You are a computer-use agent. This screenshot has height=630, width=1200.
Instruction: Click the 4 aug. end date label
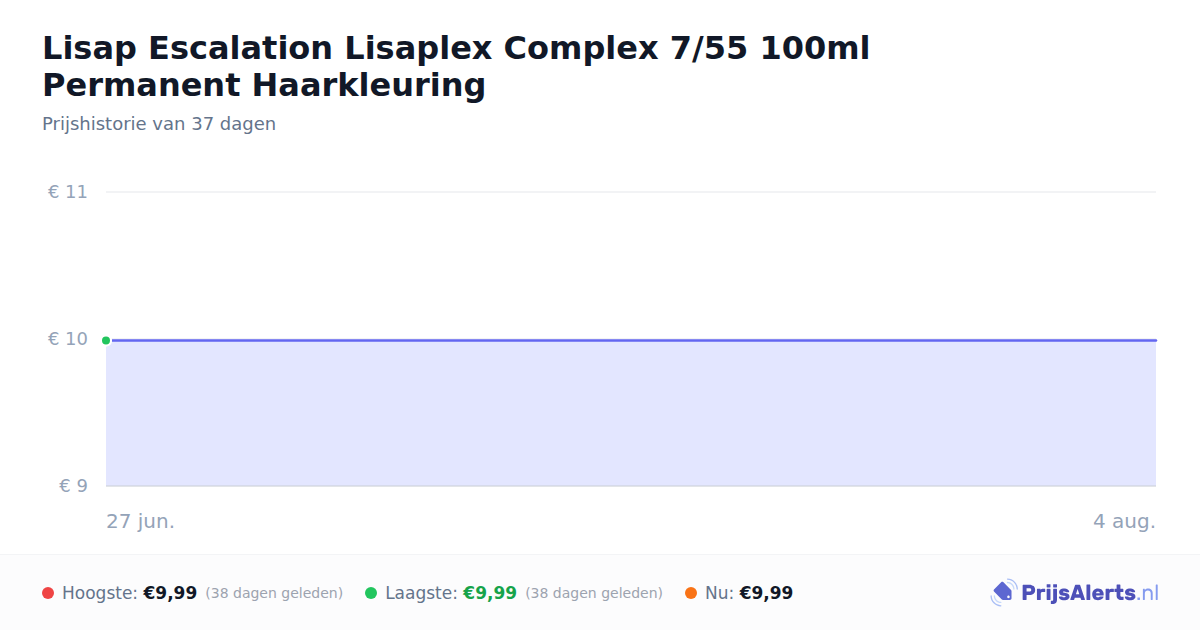tap(1124, 521)
